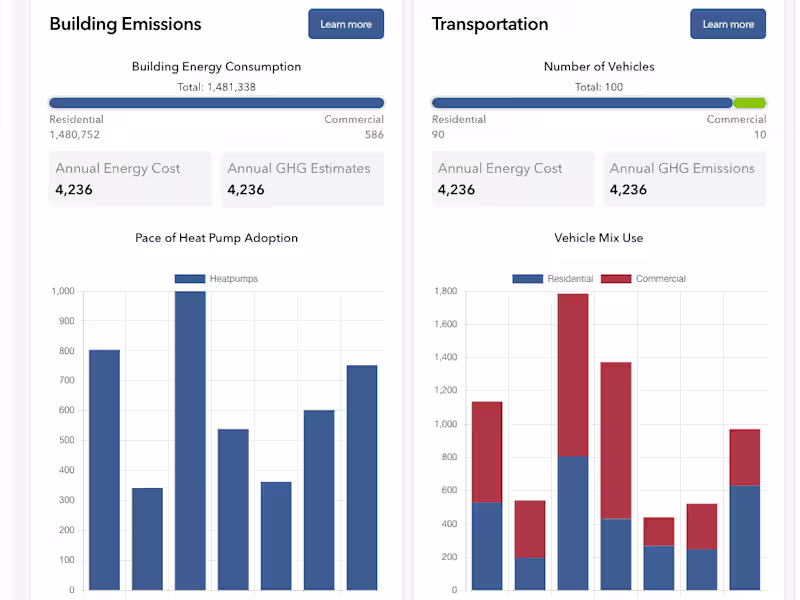The height and width of the screenshot is (600, 800).
Task: Select Annual Energy Cost card under Transportation
Action: [513, 179]
